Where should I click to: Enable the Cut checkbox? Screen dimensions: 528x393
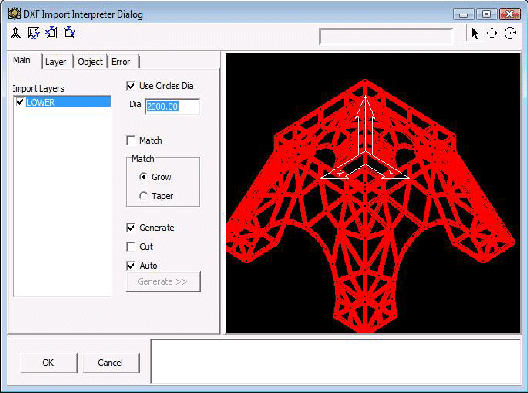(130, 247)
